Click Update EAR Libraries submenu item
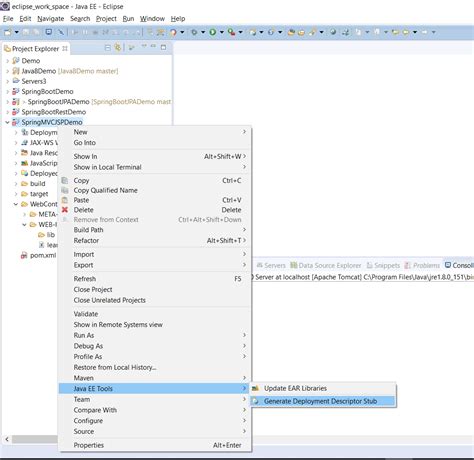474x460 pixels. (x=323, y=388)
